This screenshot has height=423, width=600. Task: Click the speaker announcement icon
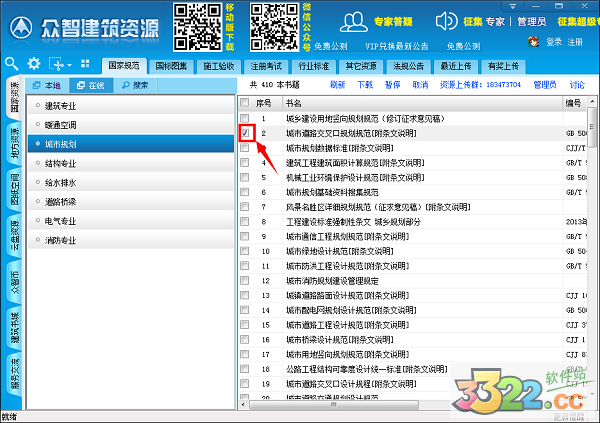pos(446,21)
